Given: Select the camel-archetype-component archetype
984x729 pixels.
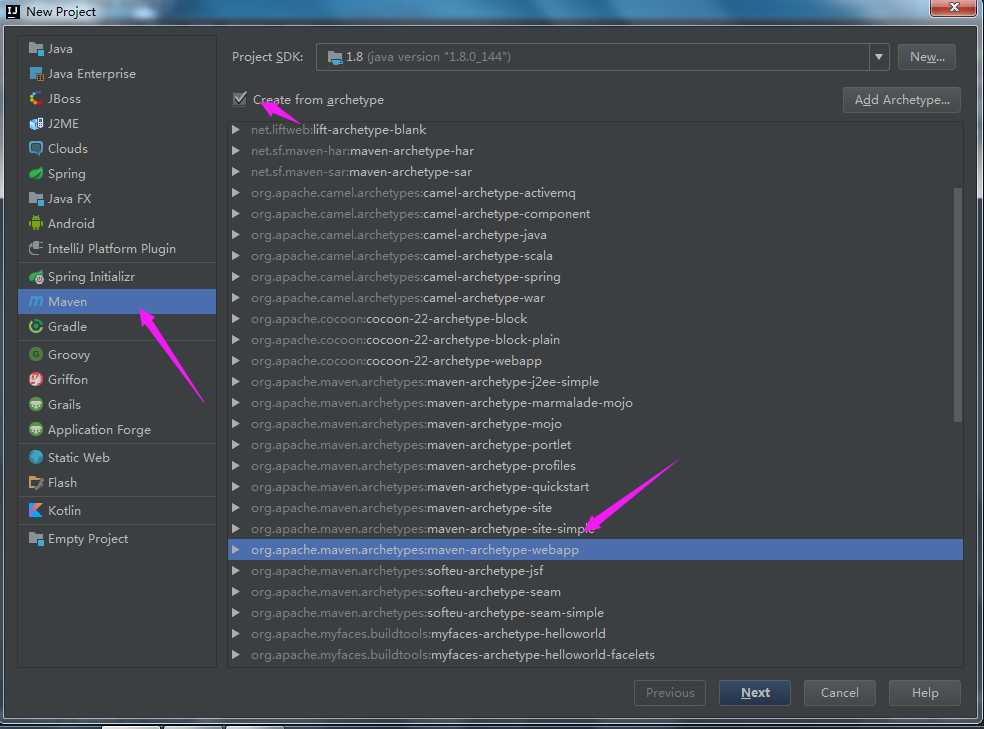Looking at the screenshot, I should point(595,214).
